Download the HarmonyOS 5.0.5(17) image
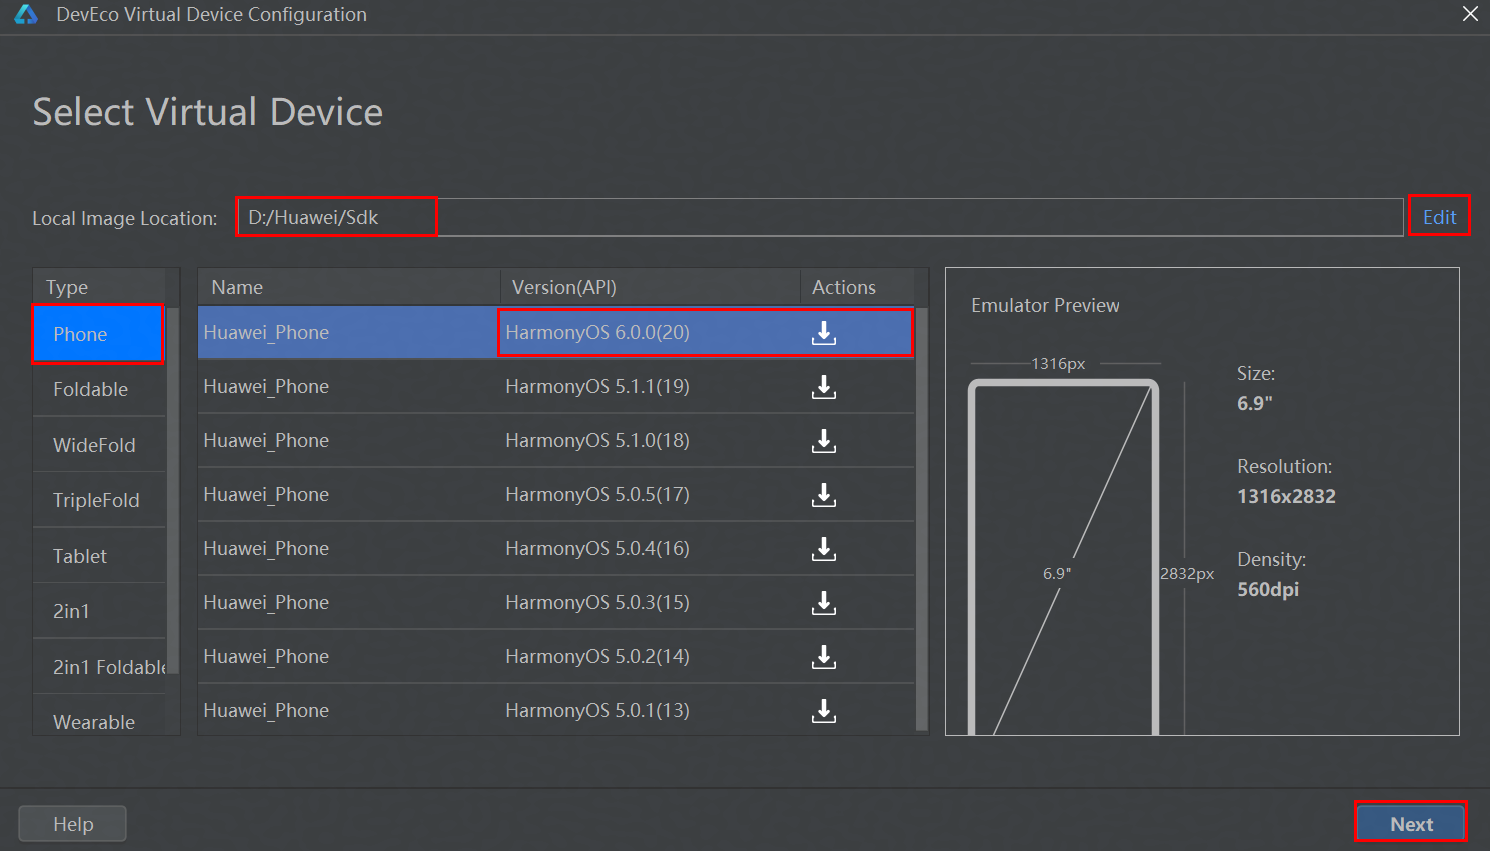This screenshot has width=1490, height=851. coord(824,495)
